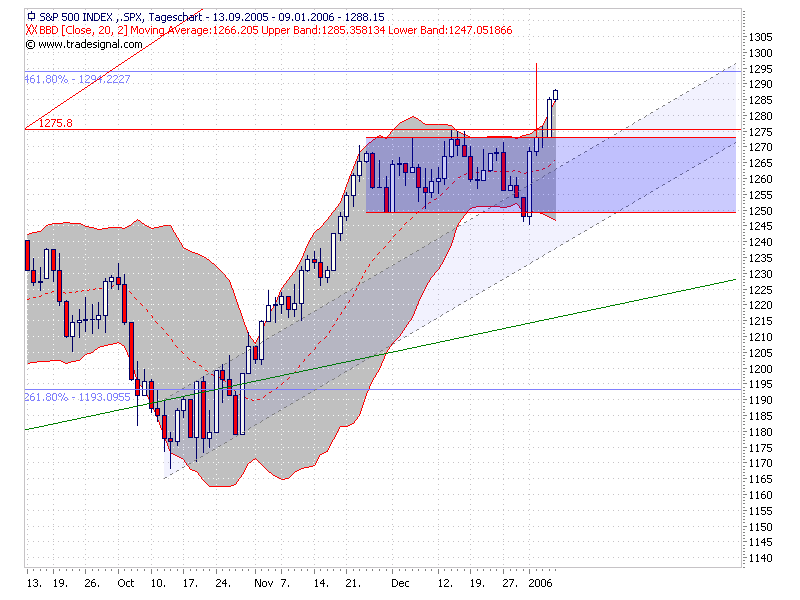Click the BBD [Close, 20, 2] indicator label
Image resolution: width=800 pixels, height=600 pixels.
(83, 31)
